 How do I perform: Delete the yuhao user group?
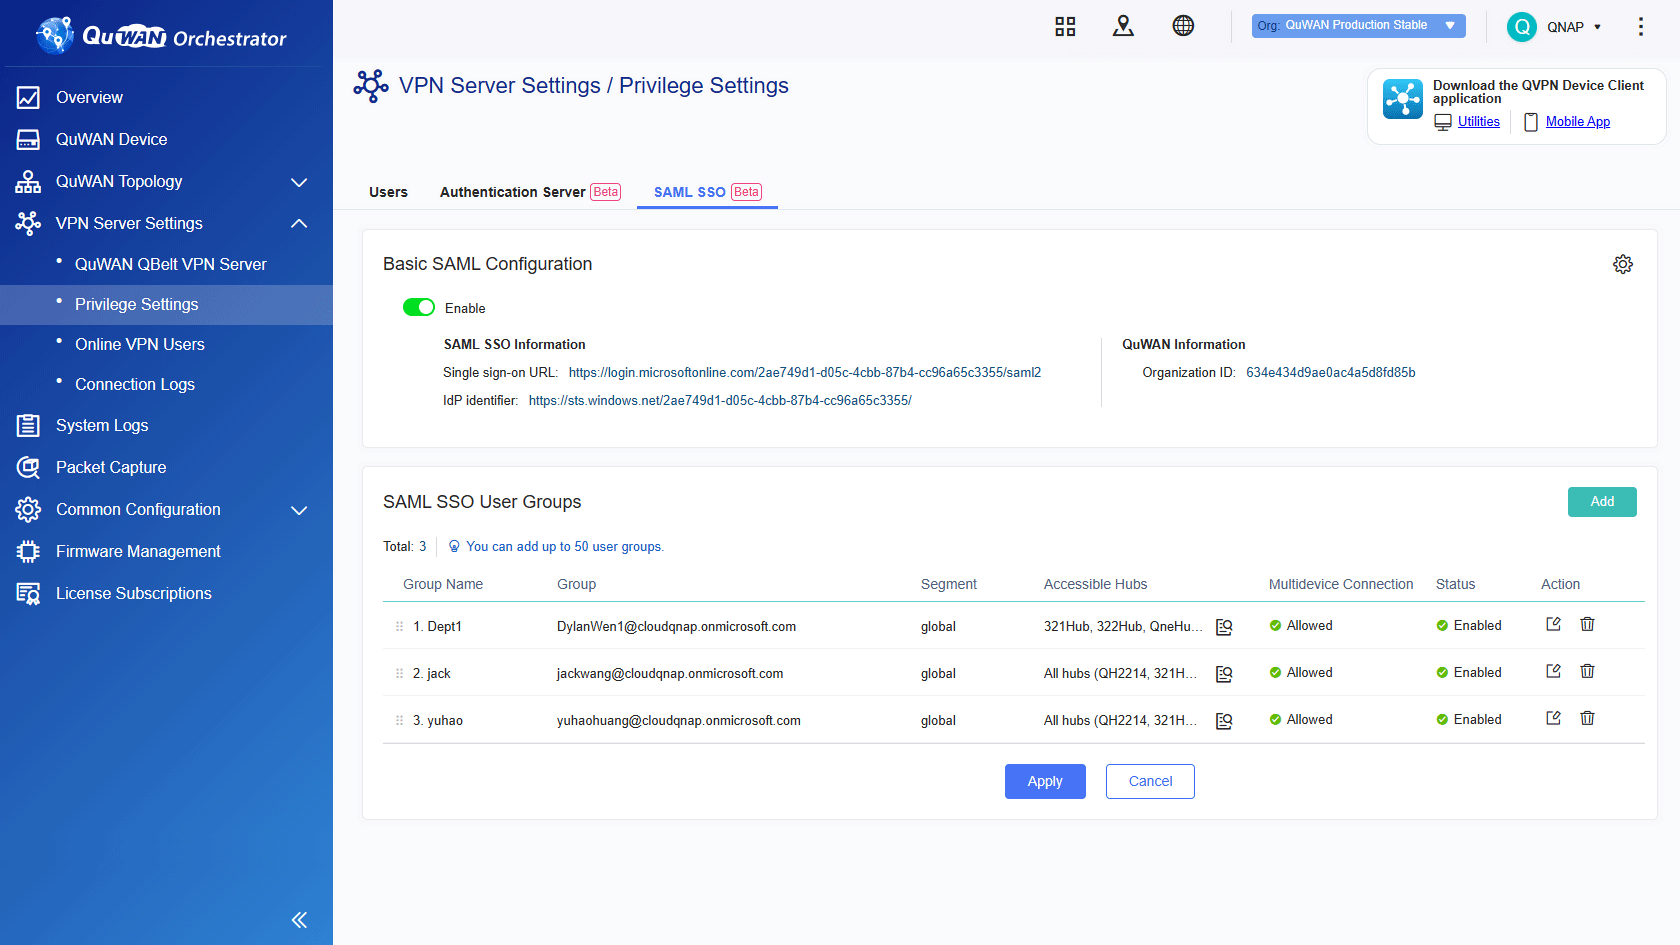(x=1587, y=718)
